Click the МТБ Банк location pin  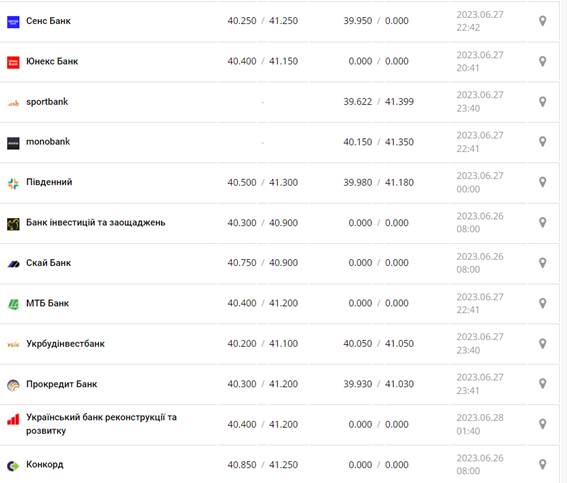[542, 303]
